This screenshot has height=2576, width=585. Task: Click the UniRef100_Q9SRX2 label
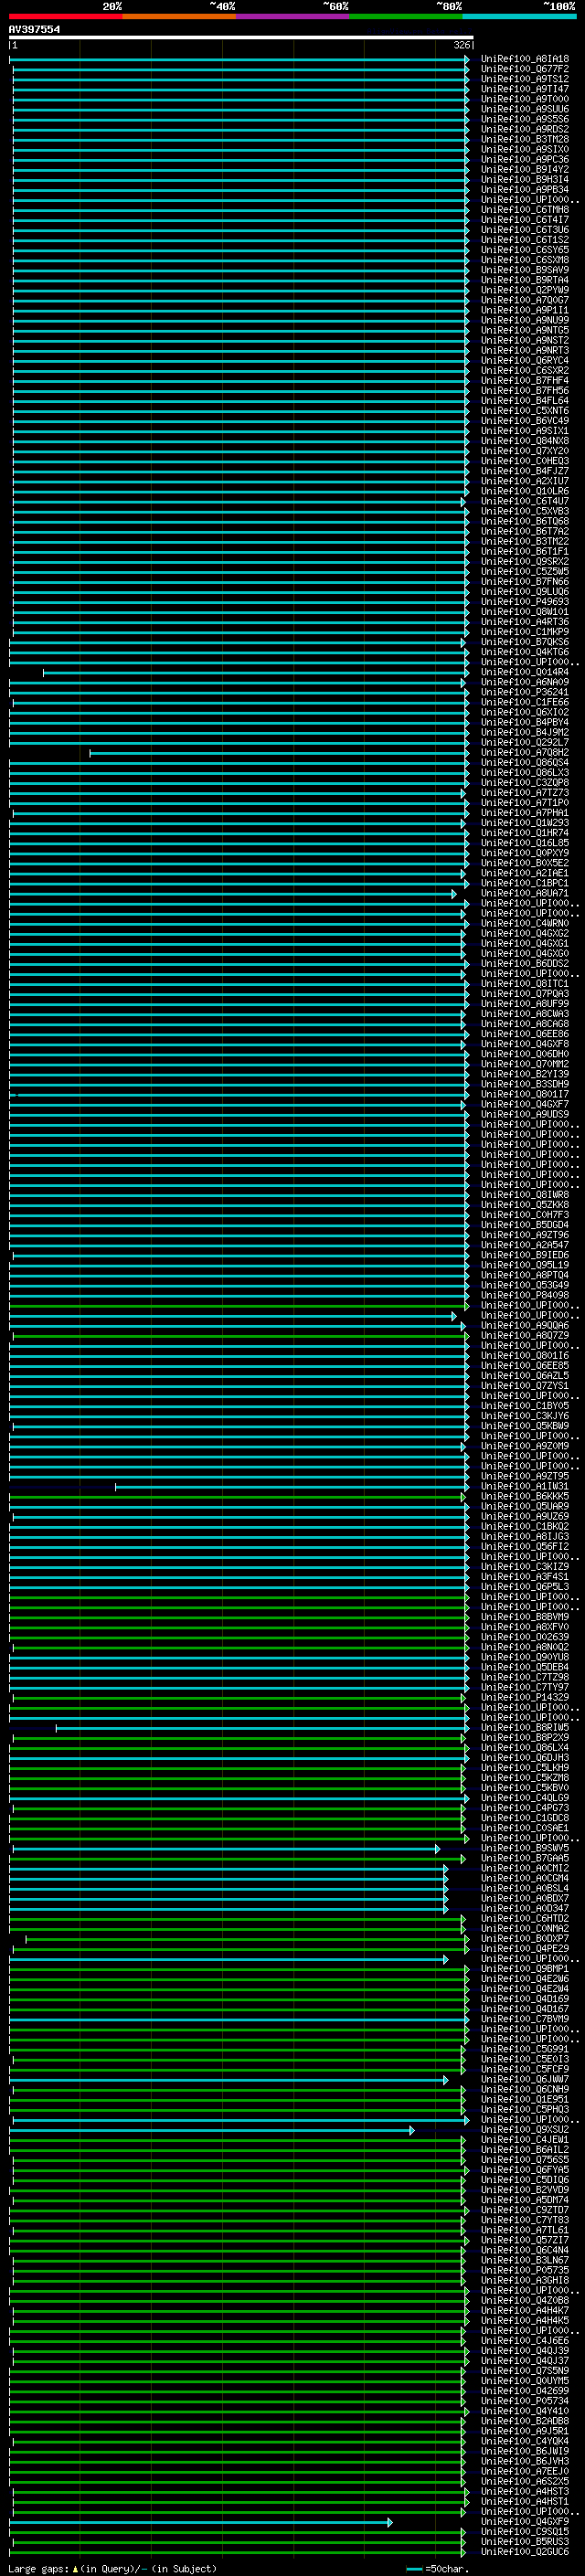[x=525, y=561]
